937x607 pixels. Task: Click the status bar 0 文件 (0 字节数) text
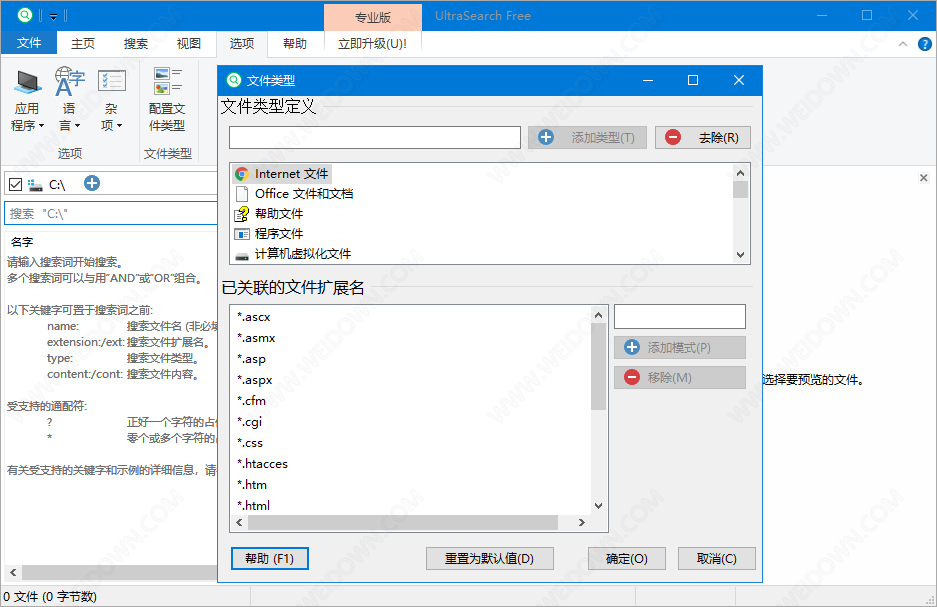[50, 596]
